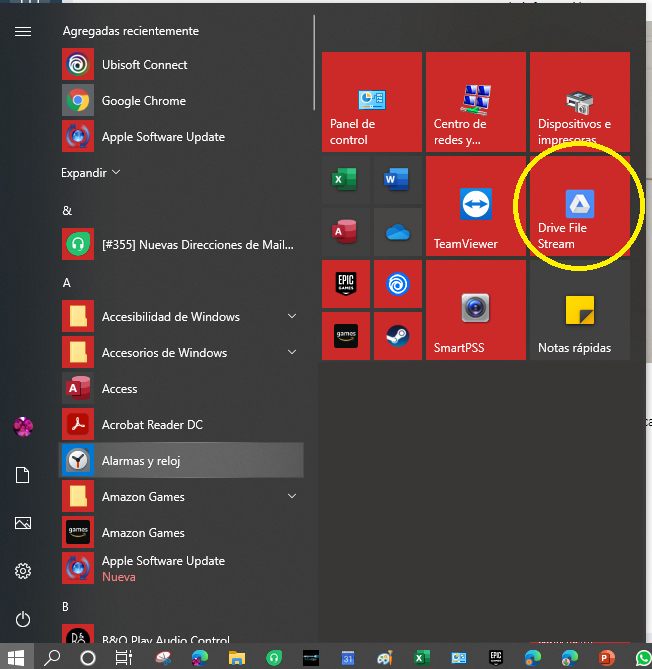Open Dispositivos e impresoras tile
The height and width of the screenshot is (669, 652).
pos(580,102)
